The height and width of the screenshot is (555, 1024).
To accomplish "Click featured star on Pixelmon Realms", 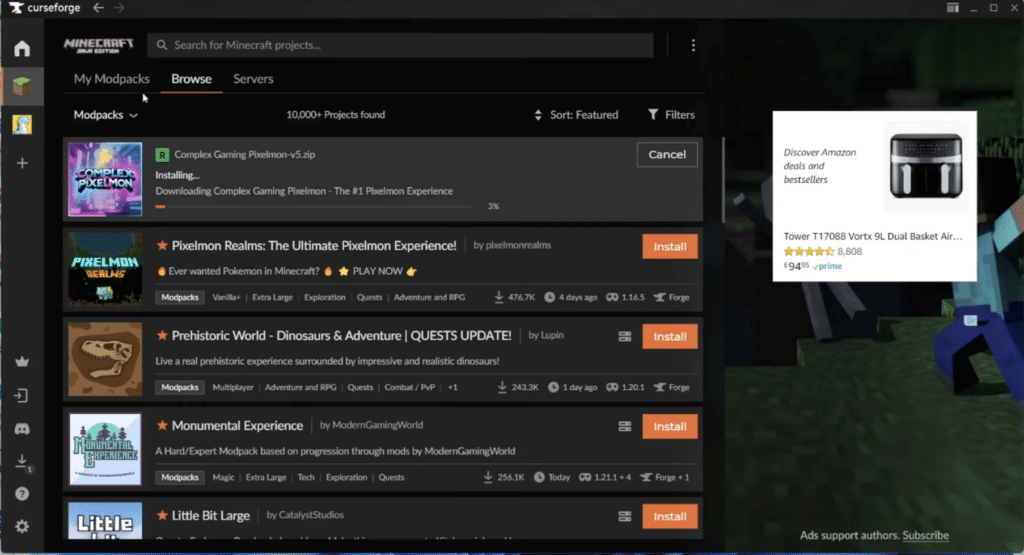I will coord(162,246).
